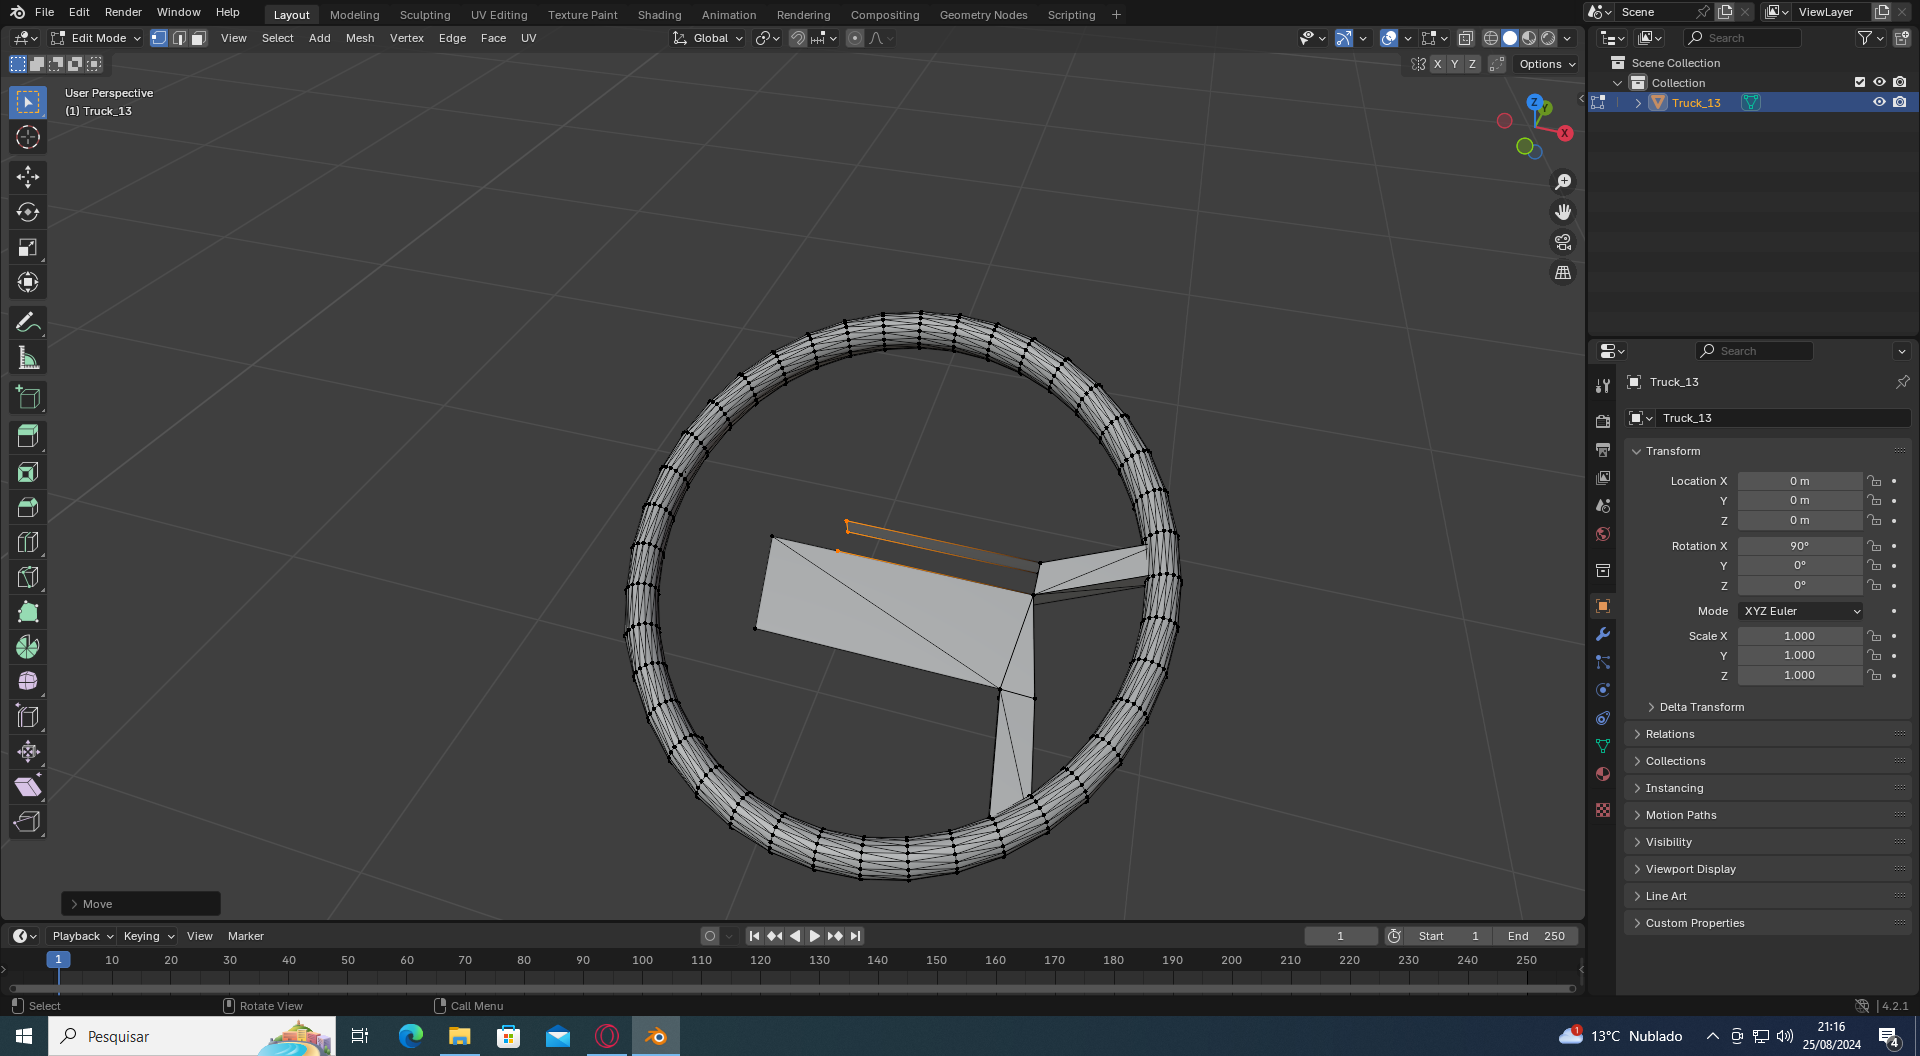Select the Extrude Region tool
This screenshot has width=1920, height=1056.
click(x=28, y=436)
